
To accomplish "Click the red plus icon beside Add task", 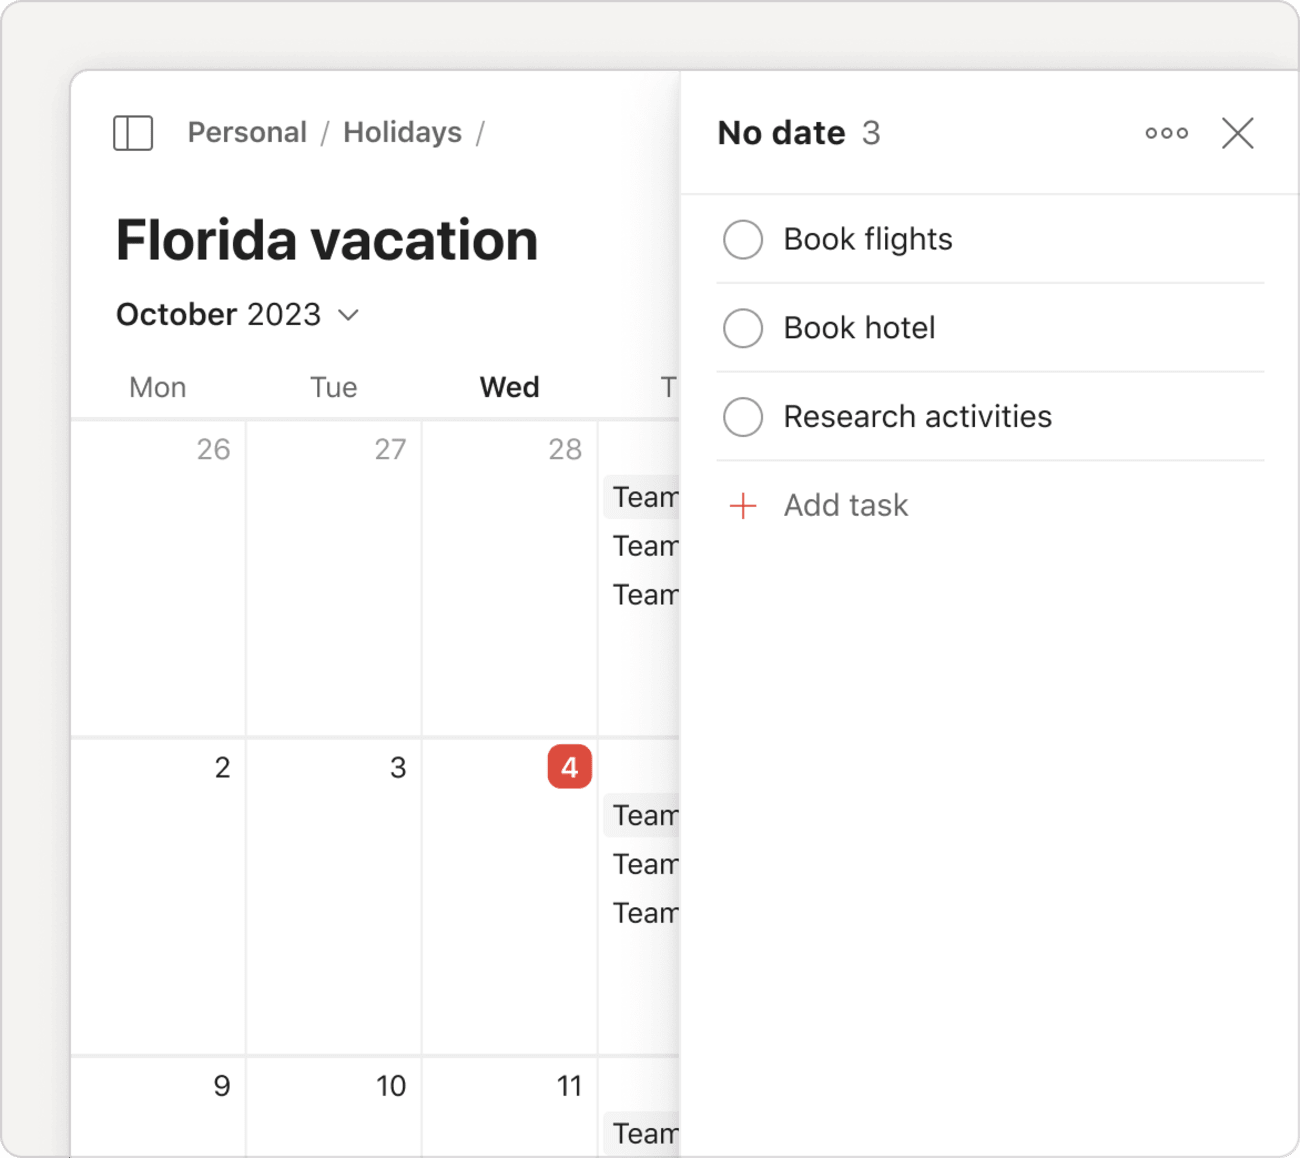I will [743, 506].
